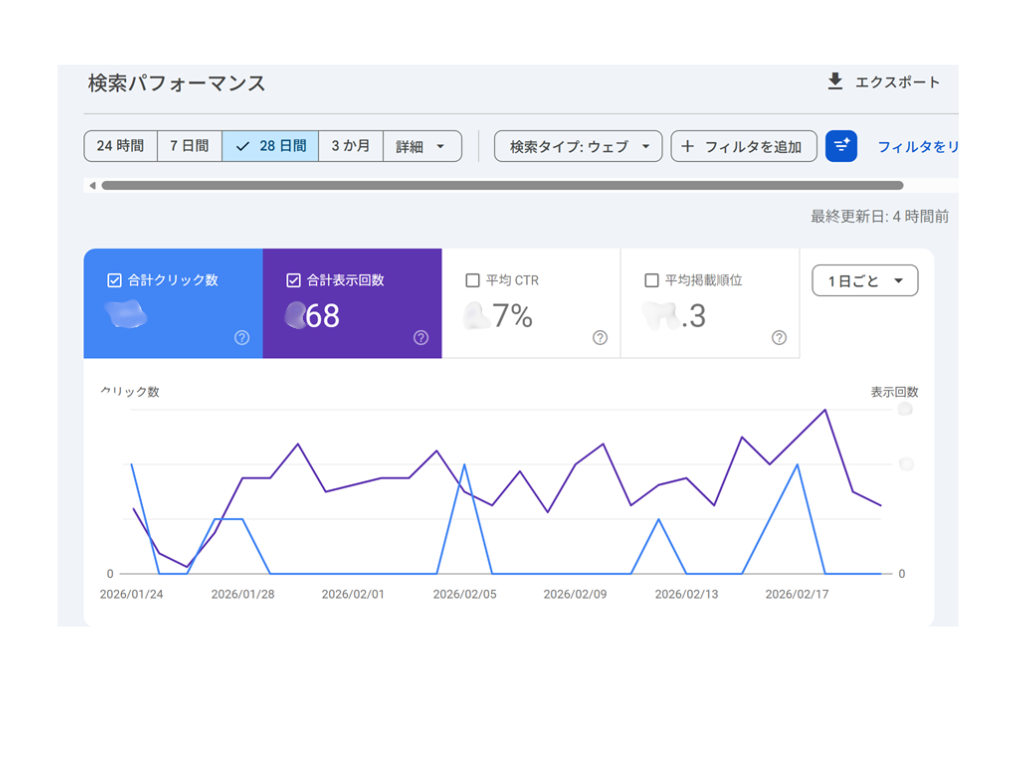Select the 3か月 date range tab
Image resolution: width=1024 pixels, height=768 pixels.
coord(351,145)
